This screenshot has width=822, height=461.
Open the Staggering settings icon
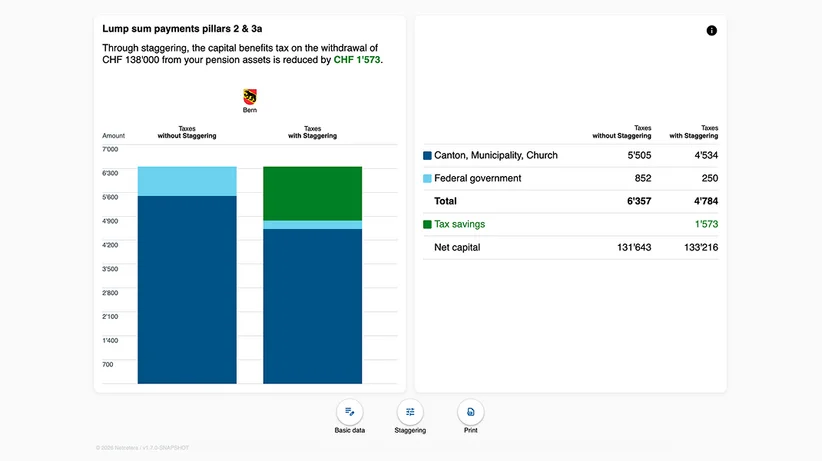click(410, 412)
